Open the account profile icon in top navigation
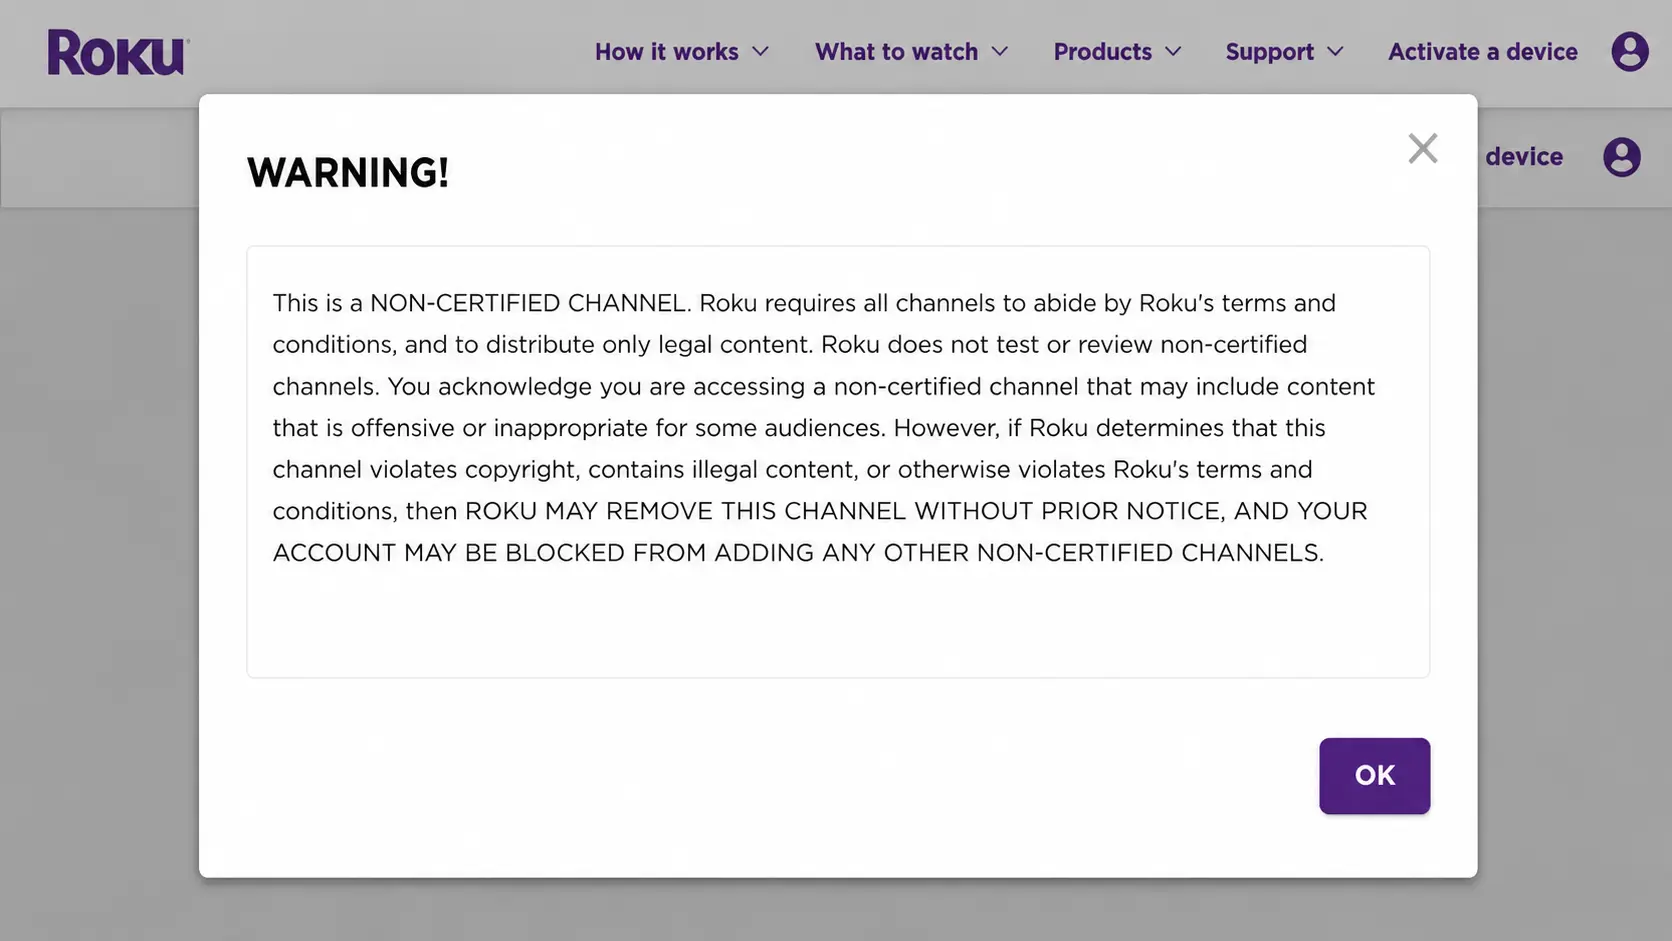This screenshot has height=941, width=1672. pyautogui.click(x=1629, y=52)
